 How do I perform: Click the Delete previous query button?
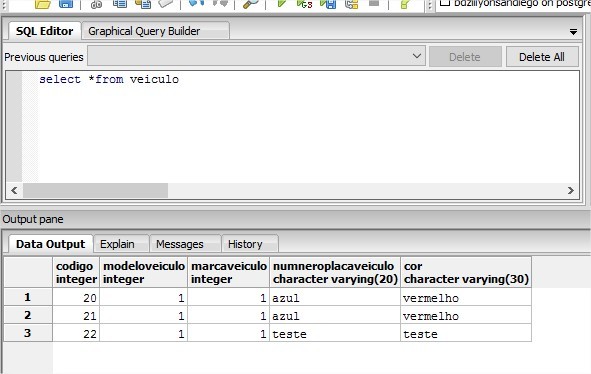[465, 57]
